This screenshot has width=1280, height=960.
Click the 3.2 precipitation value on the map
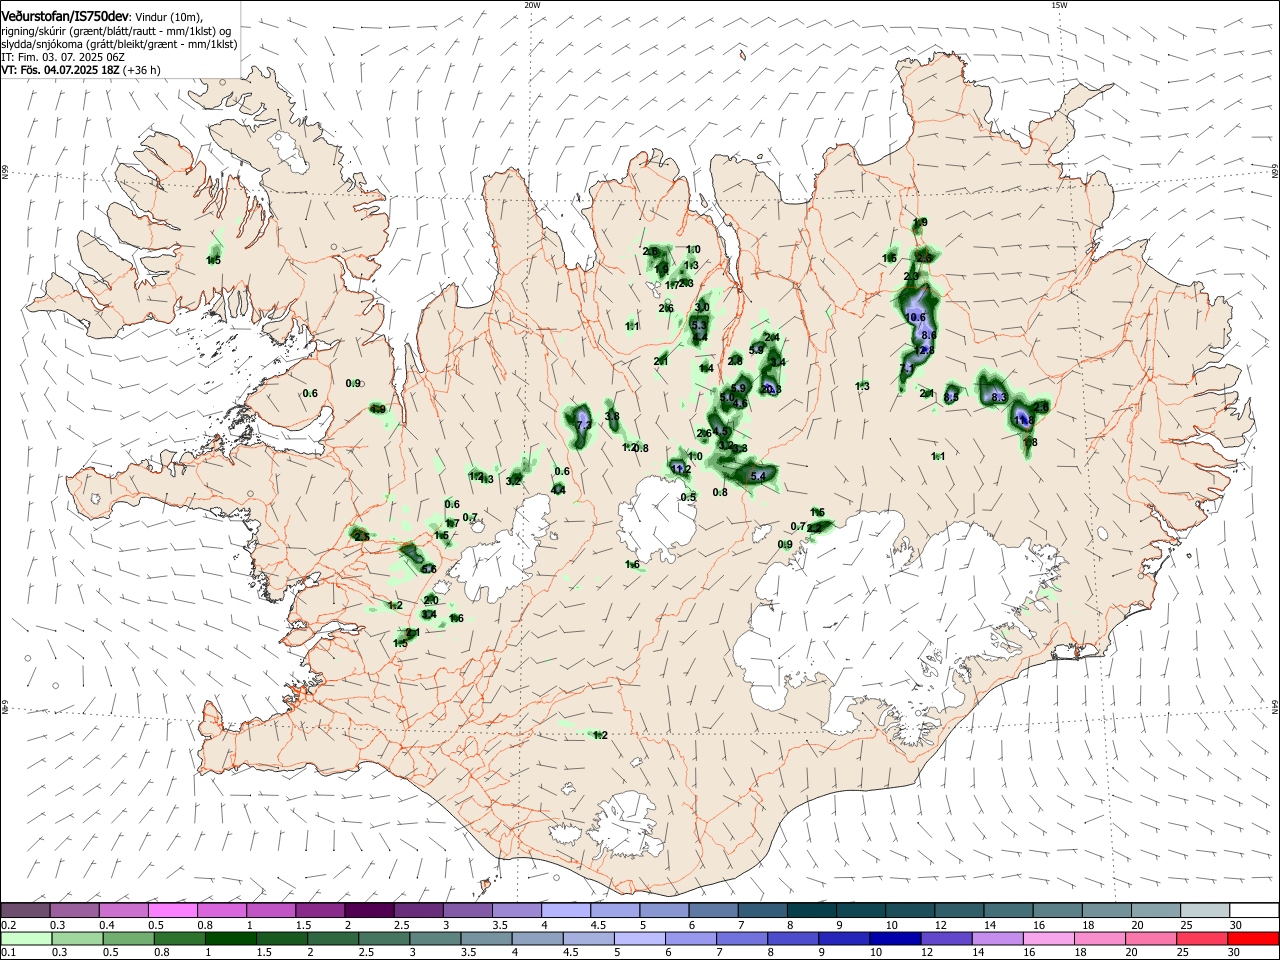(514, 481)
